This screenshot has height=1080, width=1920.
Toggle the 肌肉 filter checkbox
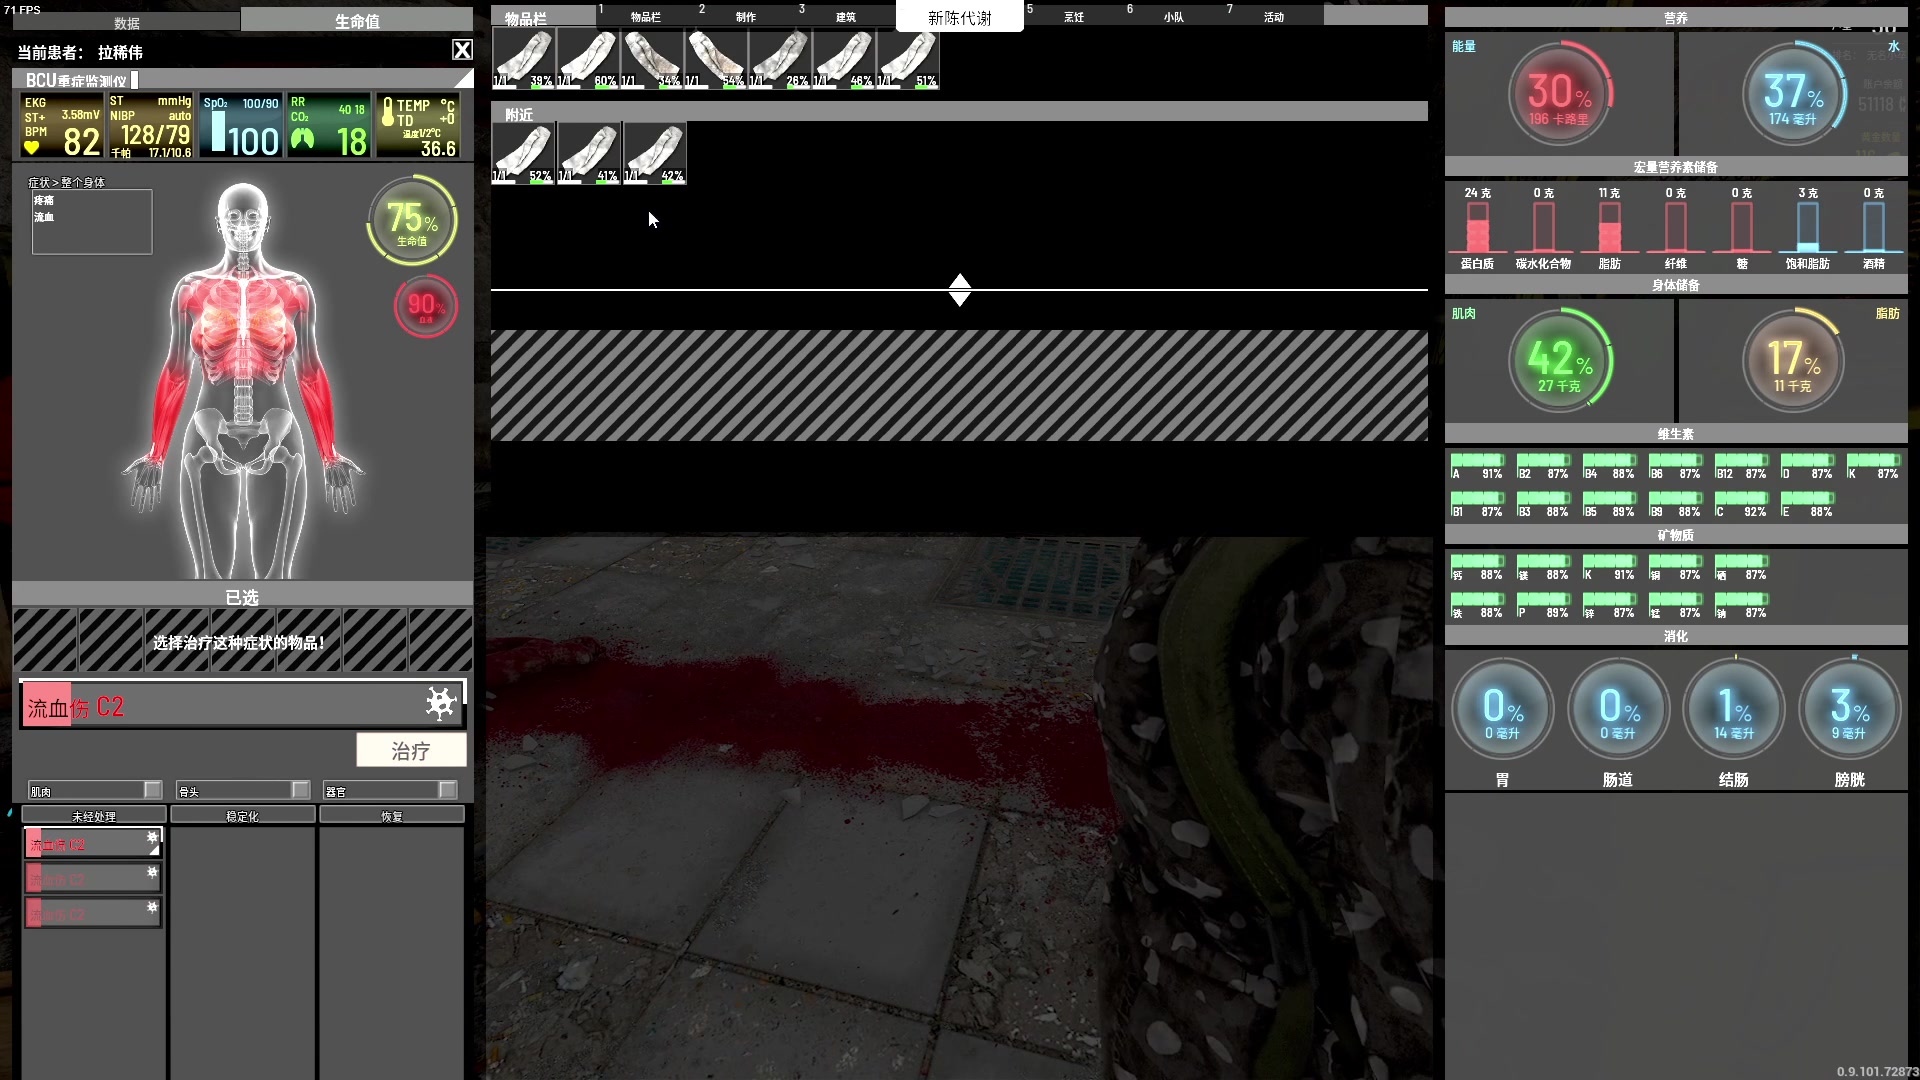[152, 790]
